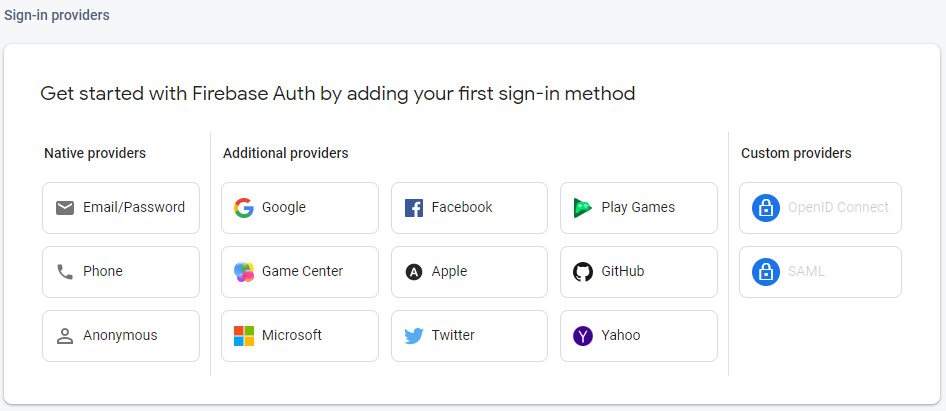The height and width of the screenshot is (411, 946).
Task: Click the Game Center bubbles icon
Action: (243, 272)
